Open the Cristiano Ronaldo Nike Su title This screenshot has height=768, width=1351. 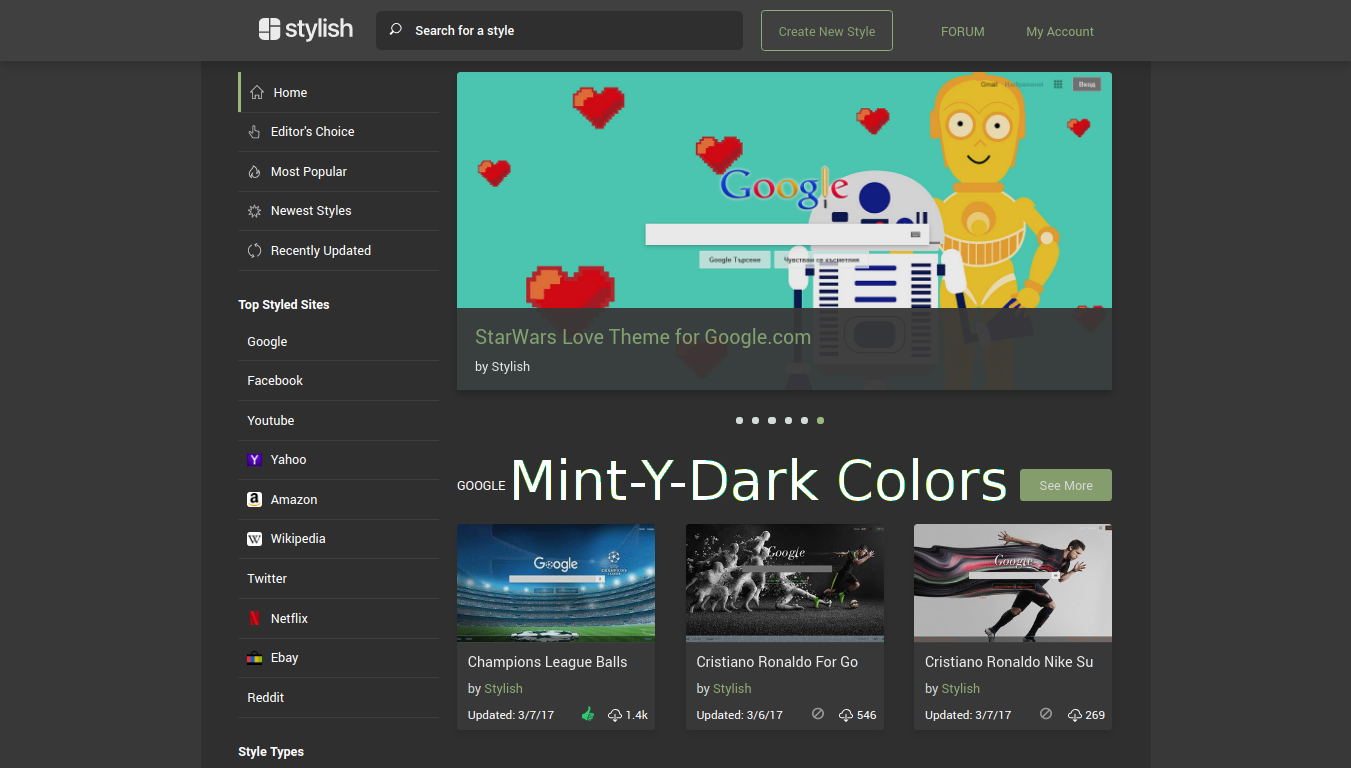(x=1009, y=662)
